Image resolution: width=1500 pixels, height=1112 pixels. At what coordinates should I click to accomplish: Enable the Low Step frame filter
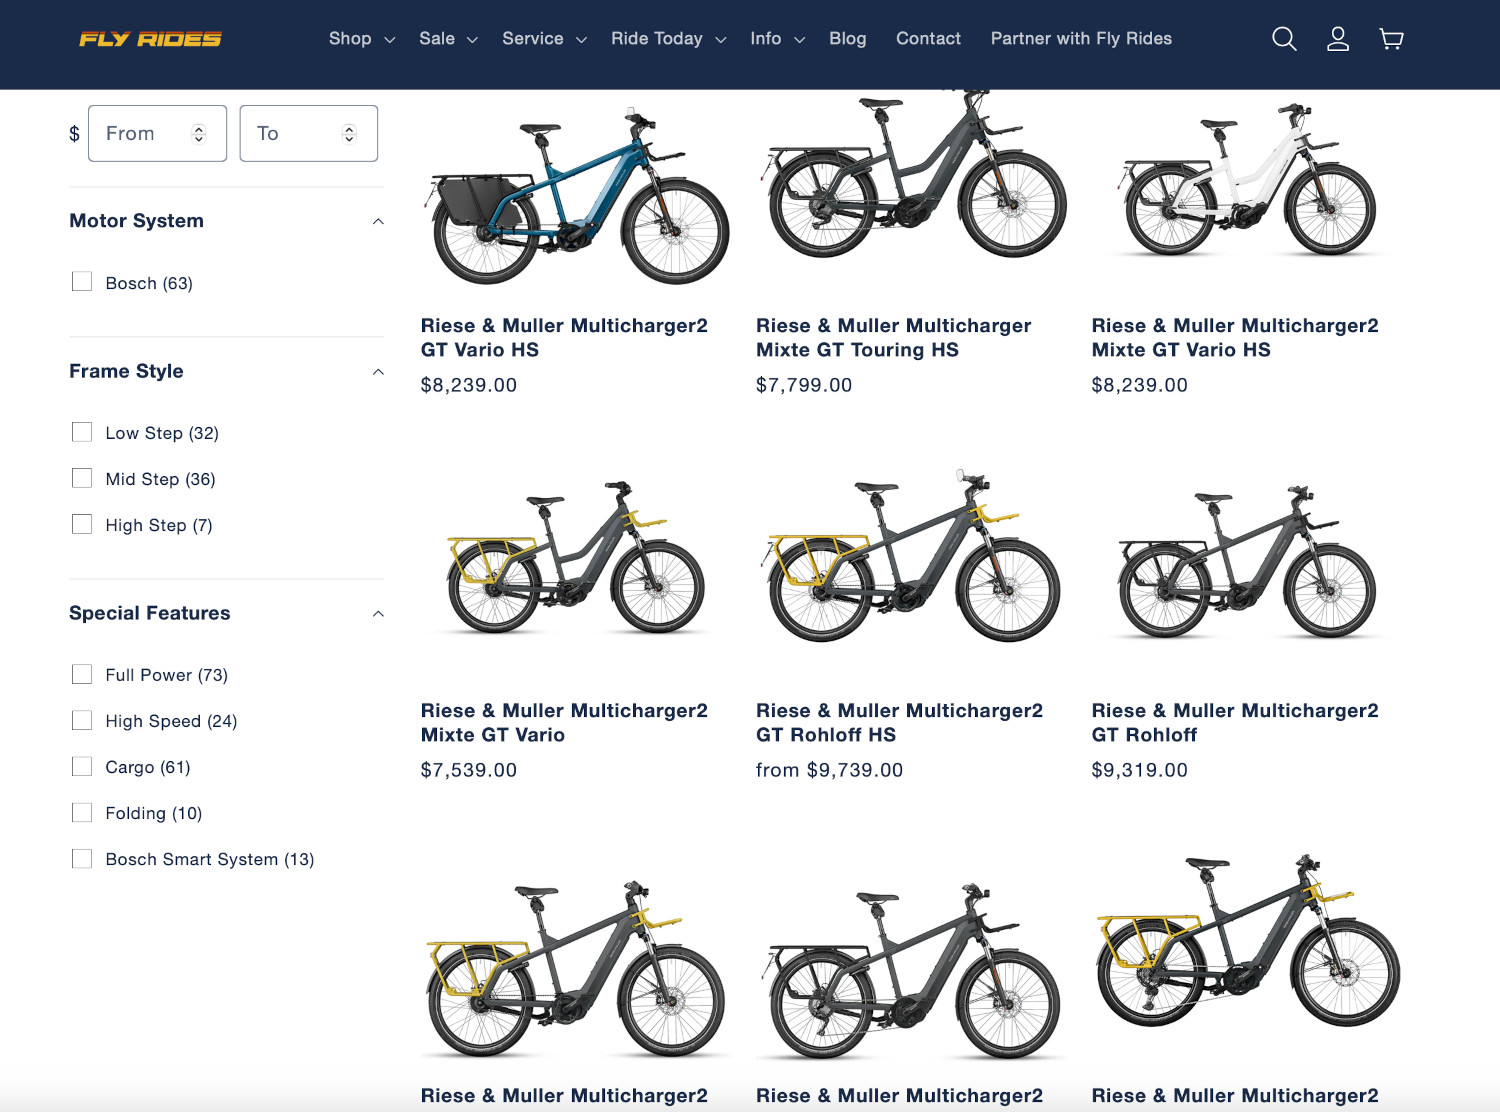pyautogui.click(x=82, y=432)
